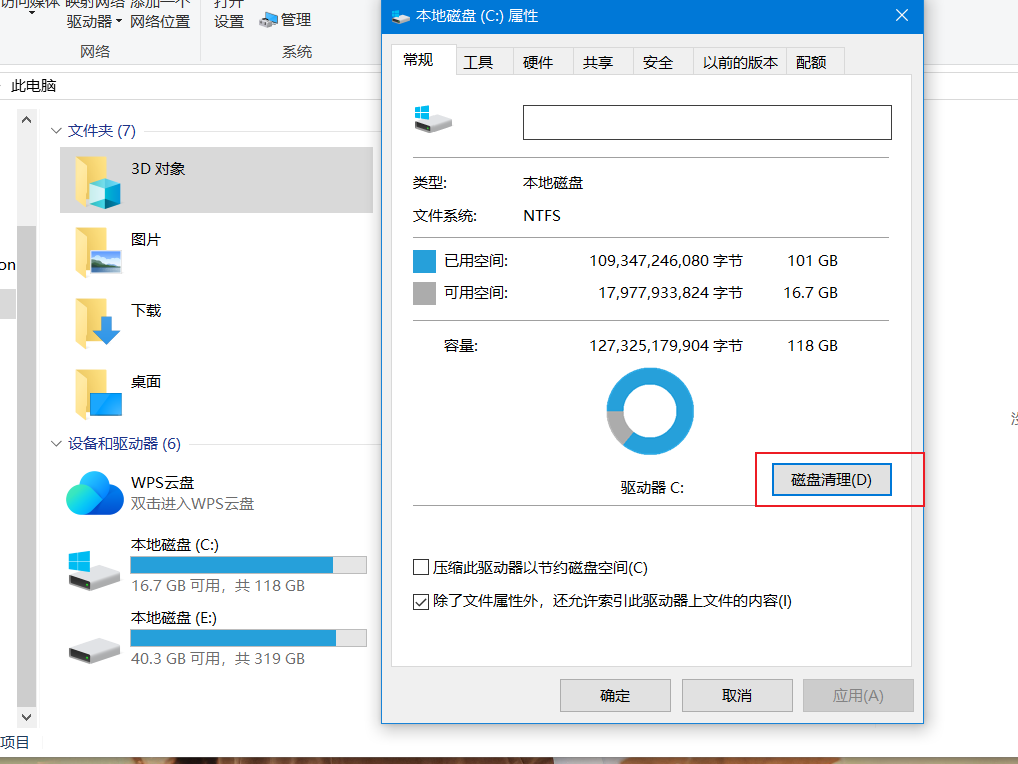This screenshot has width=1018, height=764.
Task: Click the navigation pane scroll up arrow
Action: pyautogui.click(x=27, y=120)
